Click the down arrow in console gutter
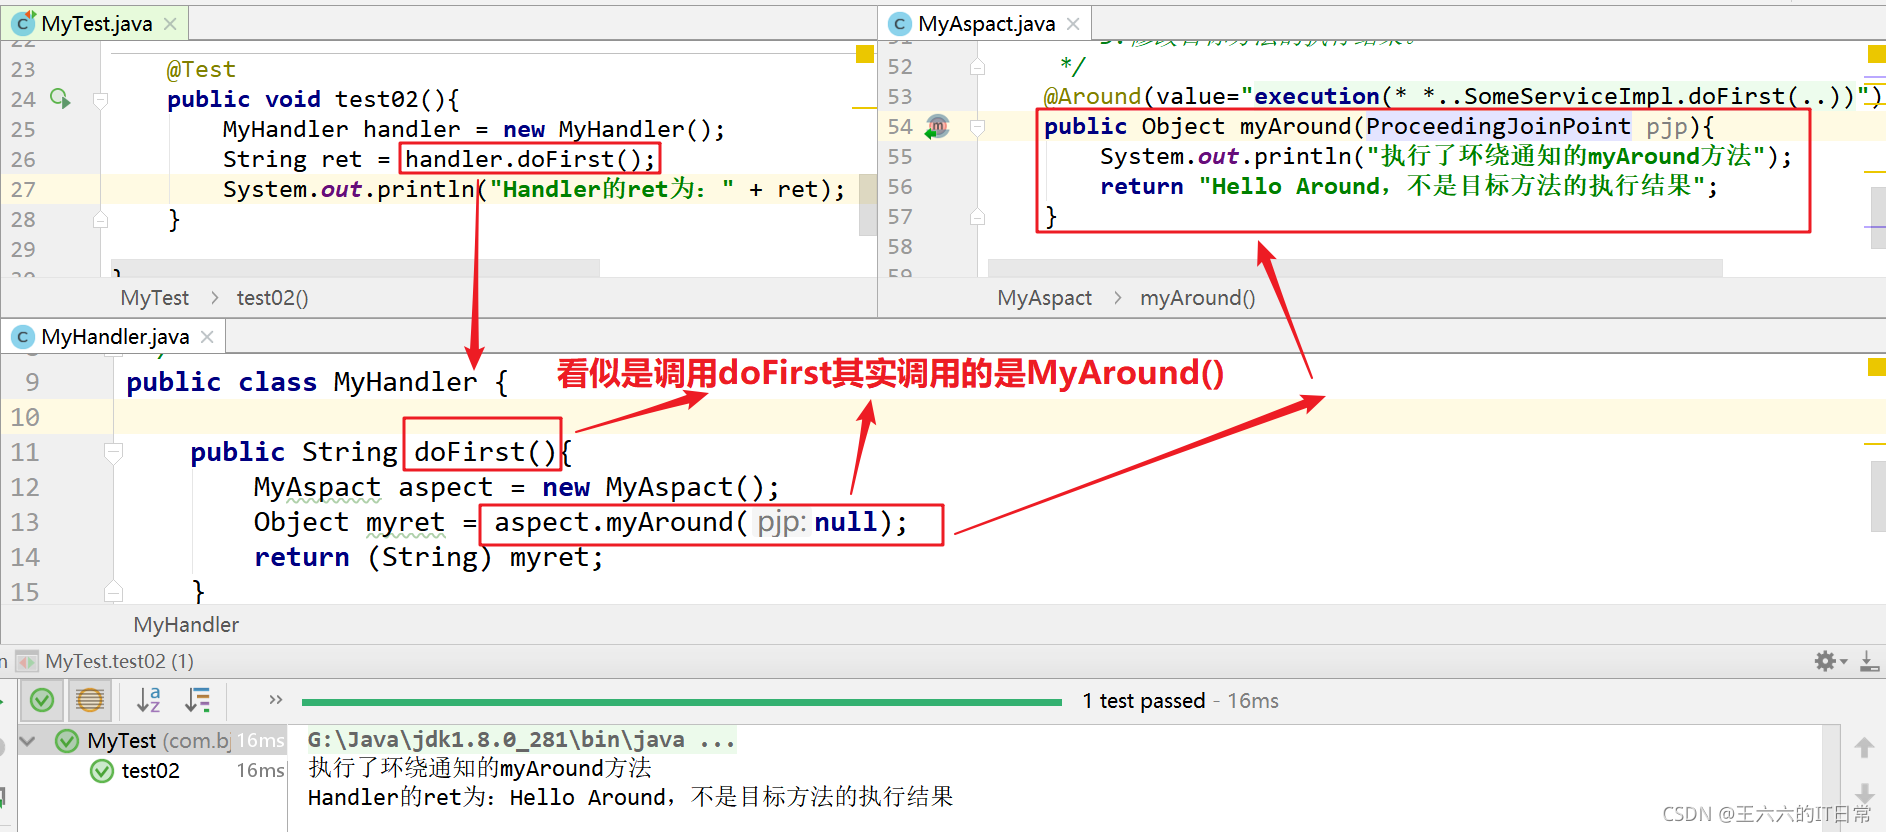The height and width of the screenshot is (832, 1886). pos(1864,792)
